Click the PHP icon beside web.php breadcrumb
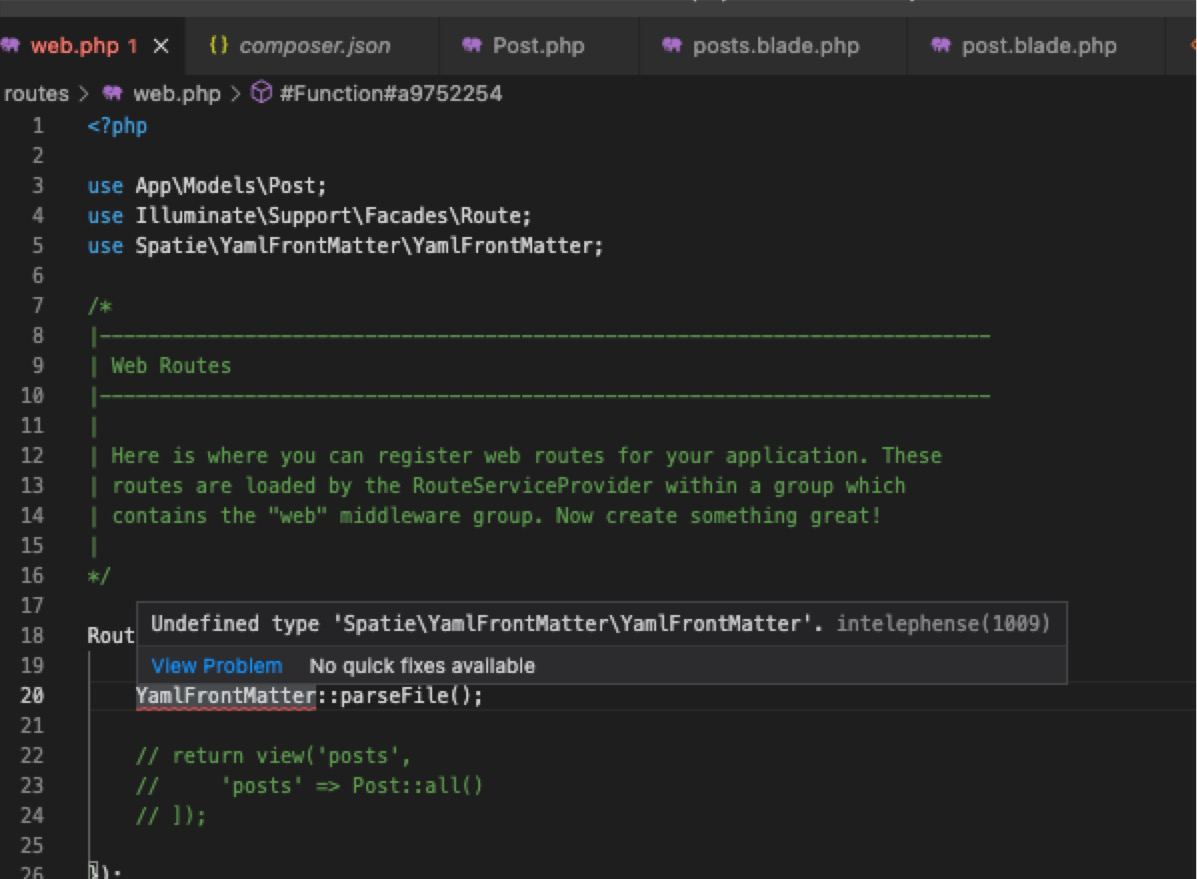 pyautogui.click(x=112, y=94)
